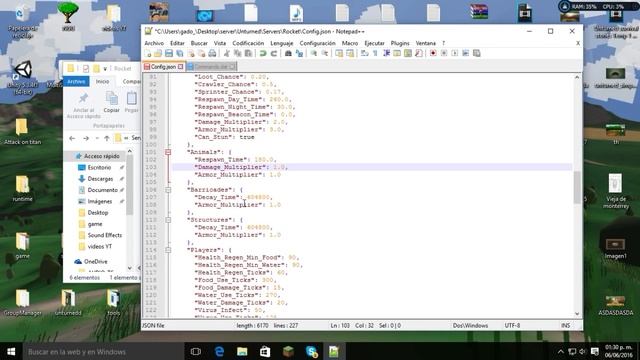The image size is (640, 360).
Task: Open Explorer quick access toolbar dropdown arrow
Action: [105, 69]
